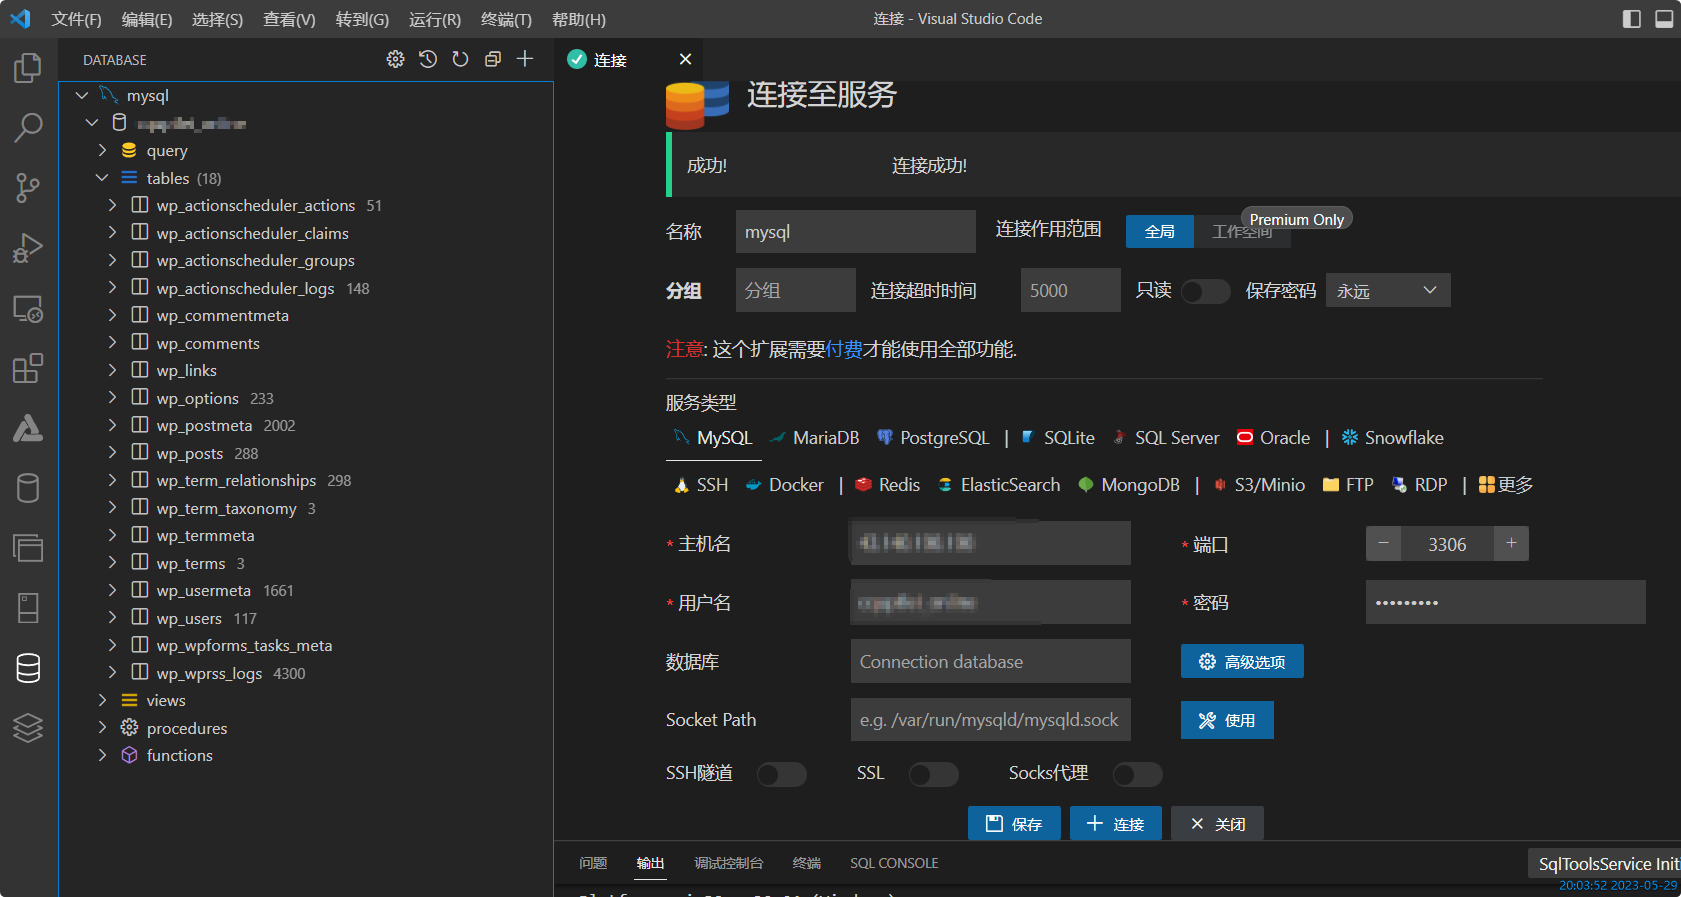Toggle the 只读 read-only switch
This screenshot has height=897, width=1681.
click(x=1205, y=291)
